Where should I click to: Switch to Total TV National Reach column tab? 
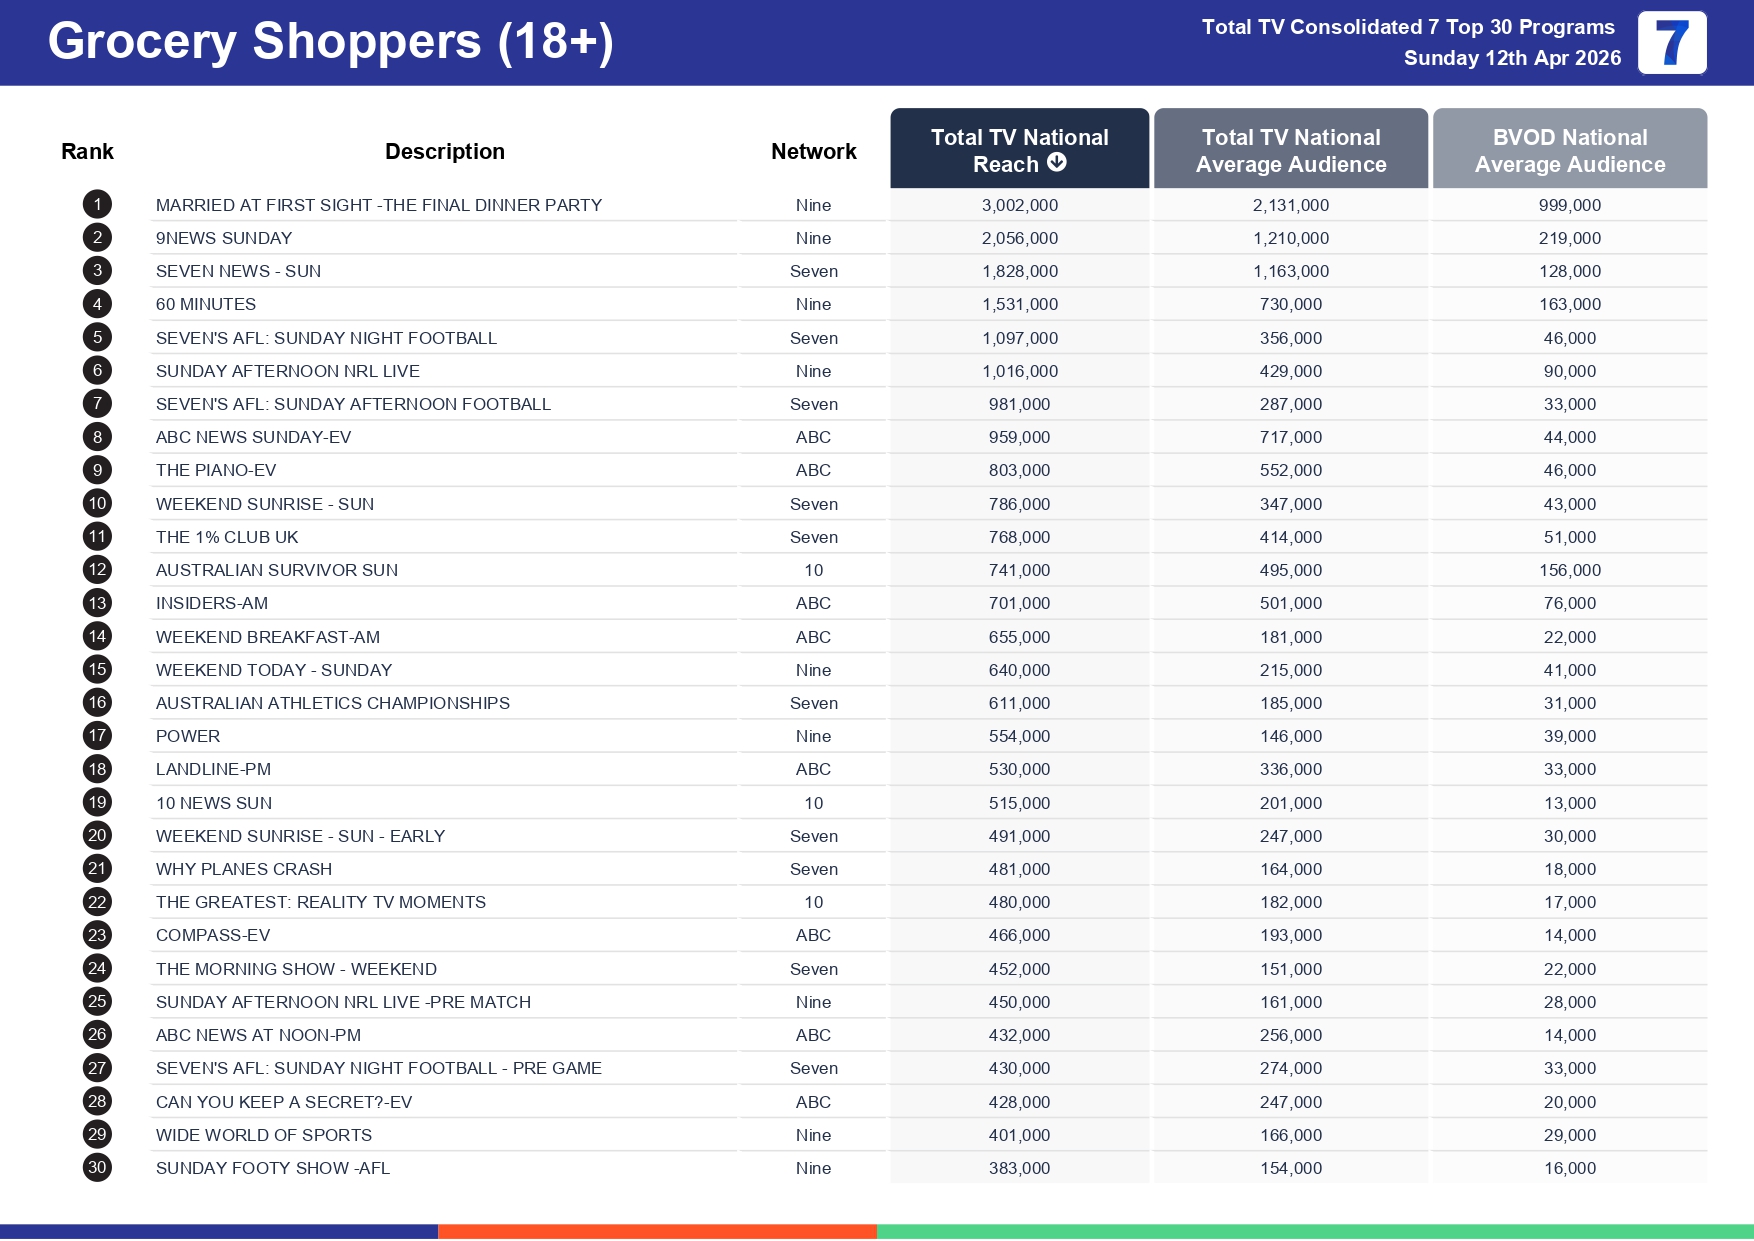pos(1019,149)
